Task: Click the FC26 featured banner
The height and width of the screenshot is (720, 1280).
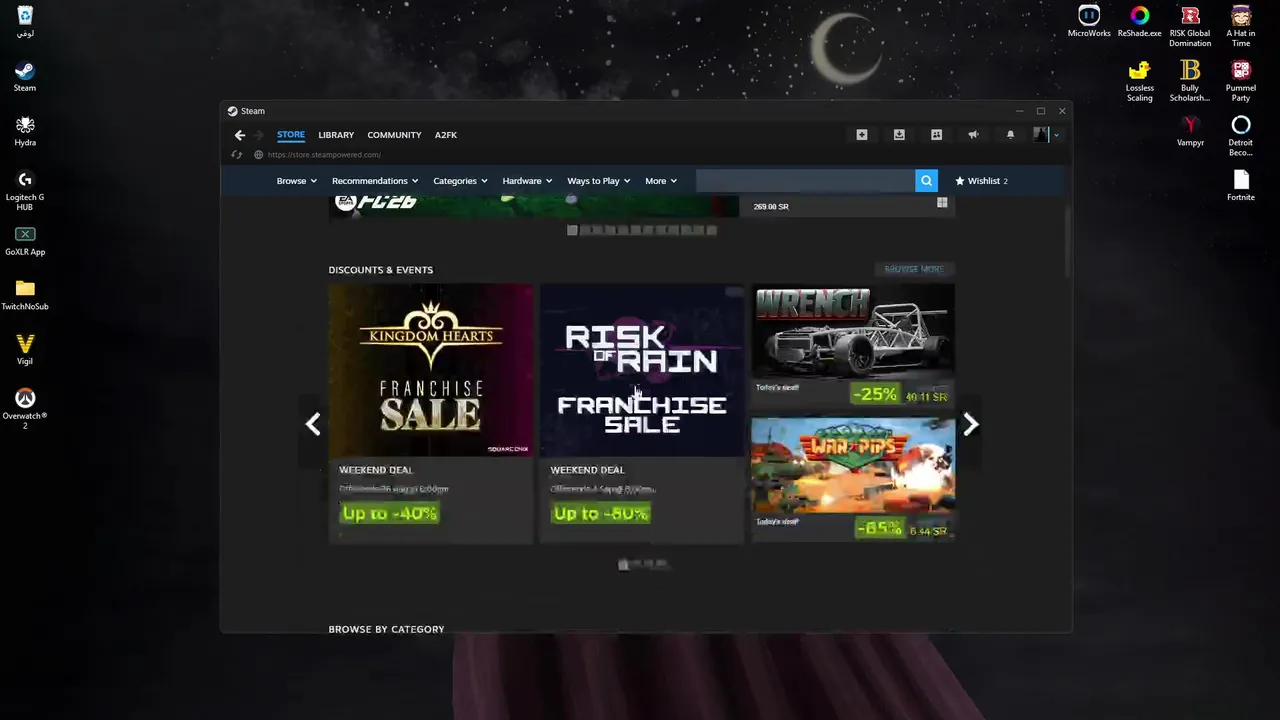Action: coord(534,206)
